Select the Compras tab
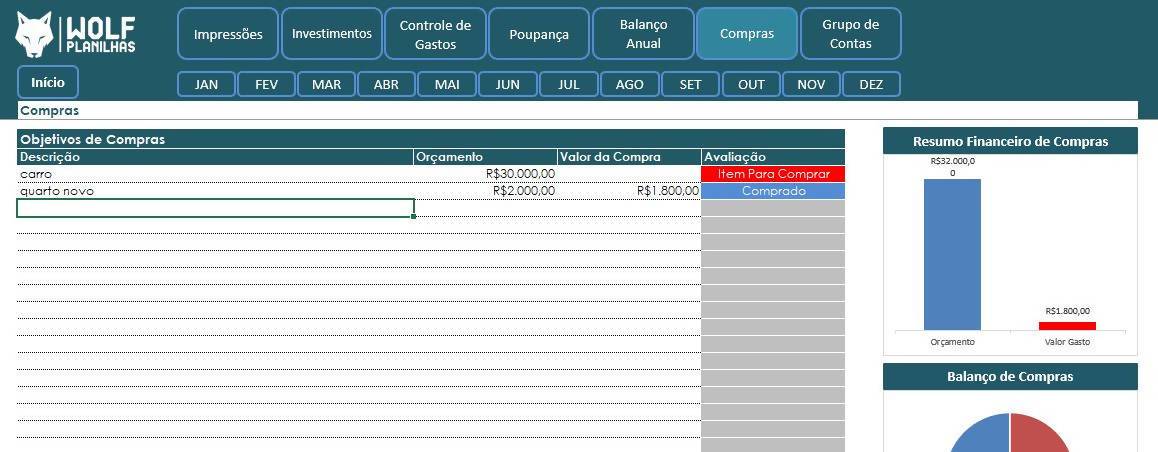The width and height of the screenshot is (1158, 452). click(747, 34)
